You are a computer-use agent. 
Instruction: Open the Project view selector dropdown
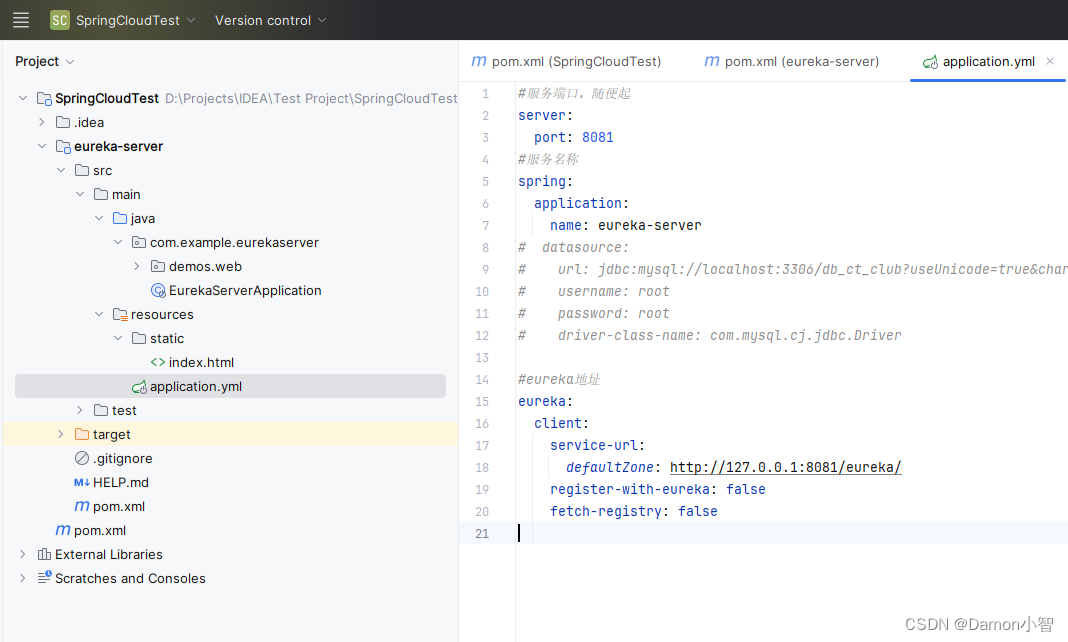[x=44, y=61]
